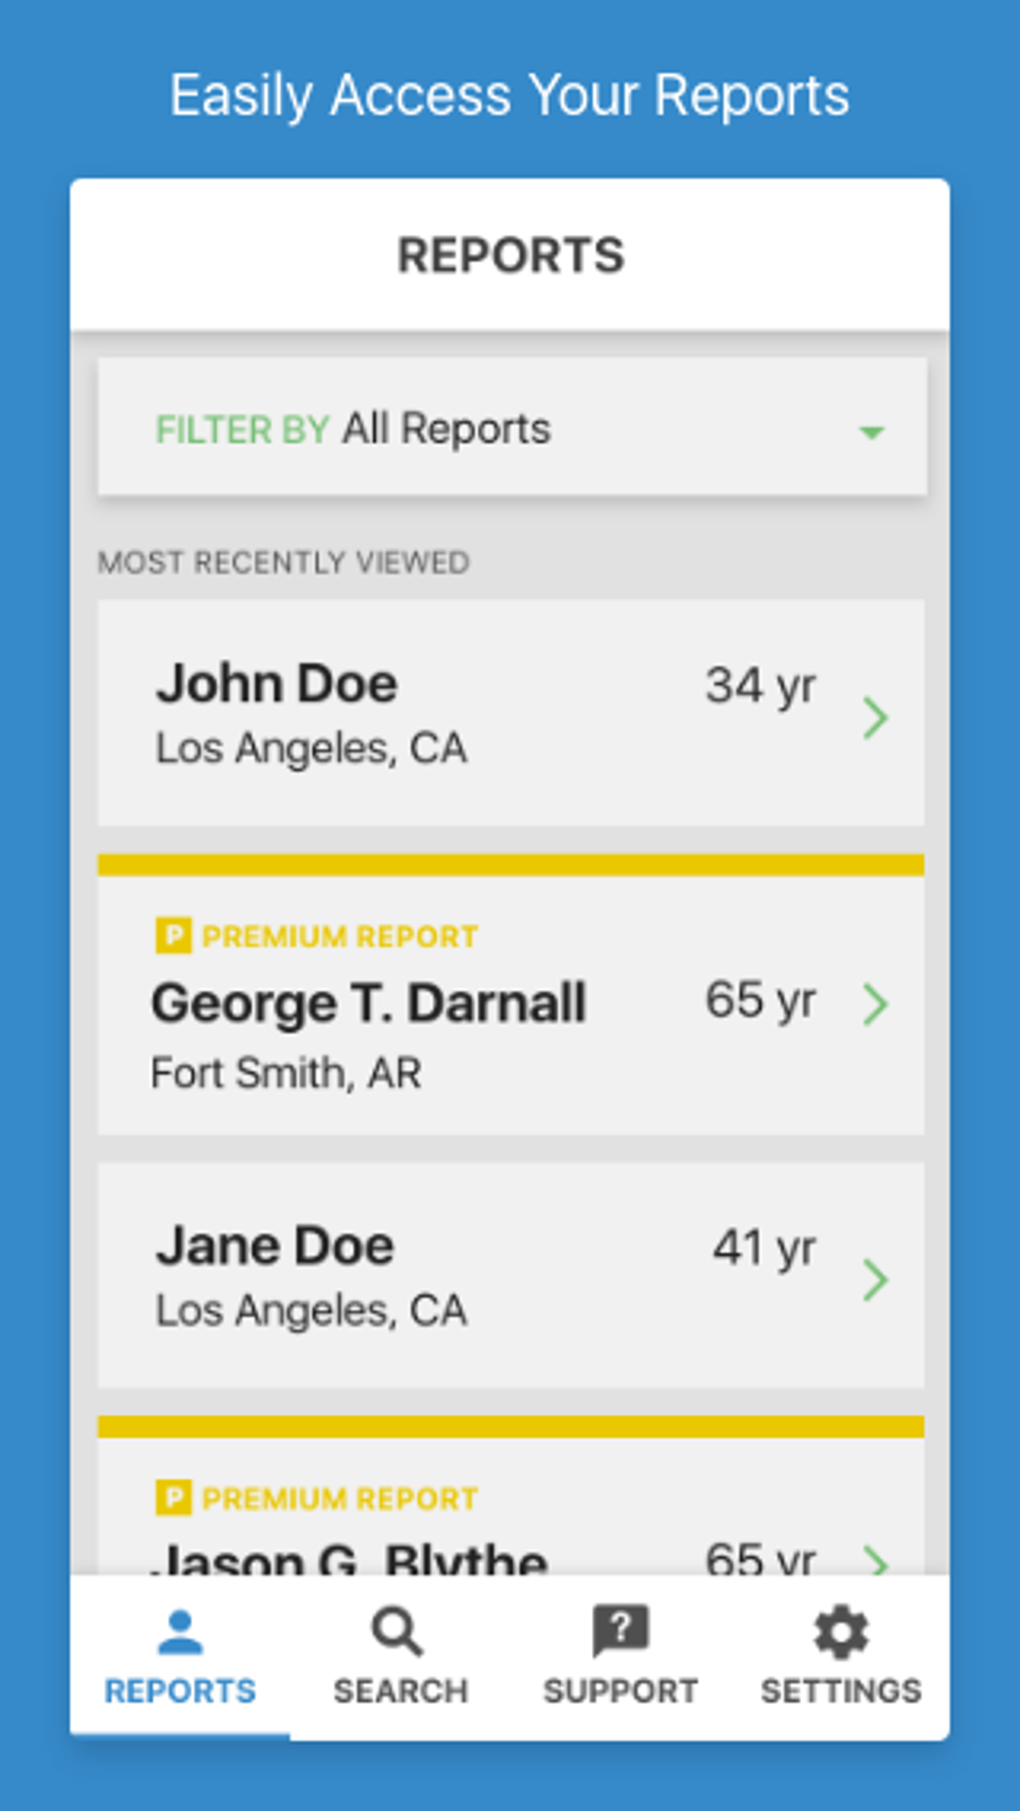Screen dimensions: 1020x1811
Task: Tap the Search magnifier icon
Action: pyautogui.click(x=398, y=1632)
